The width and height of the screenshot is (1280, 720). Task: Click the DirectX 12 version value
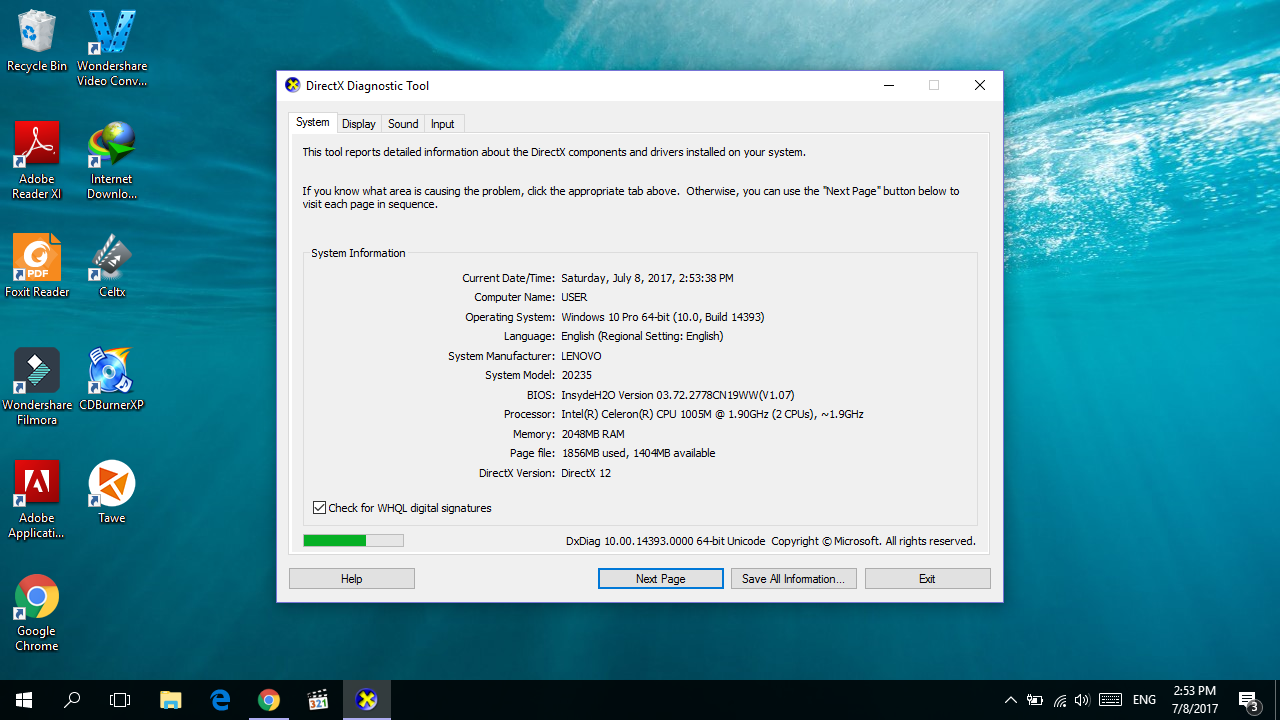[x=586, y=473]
